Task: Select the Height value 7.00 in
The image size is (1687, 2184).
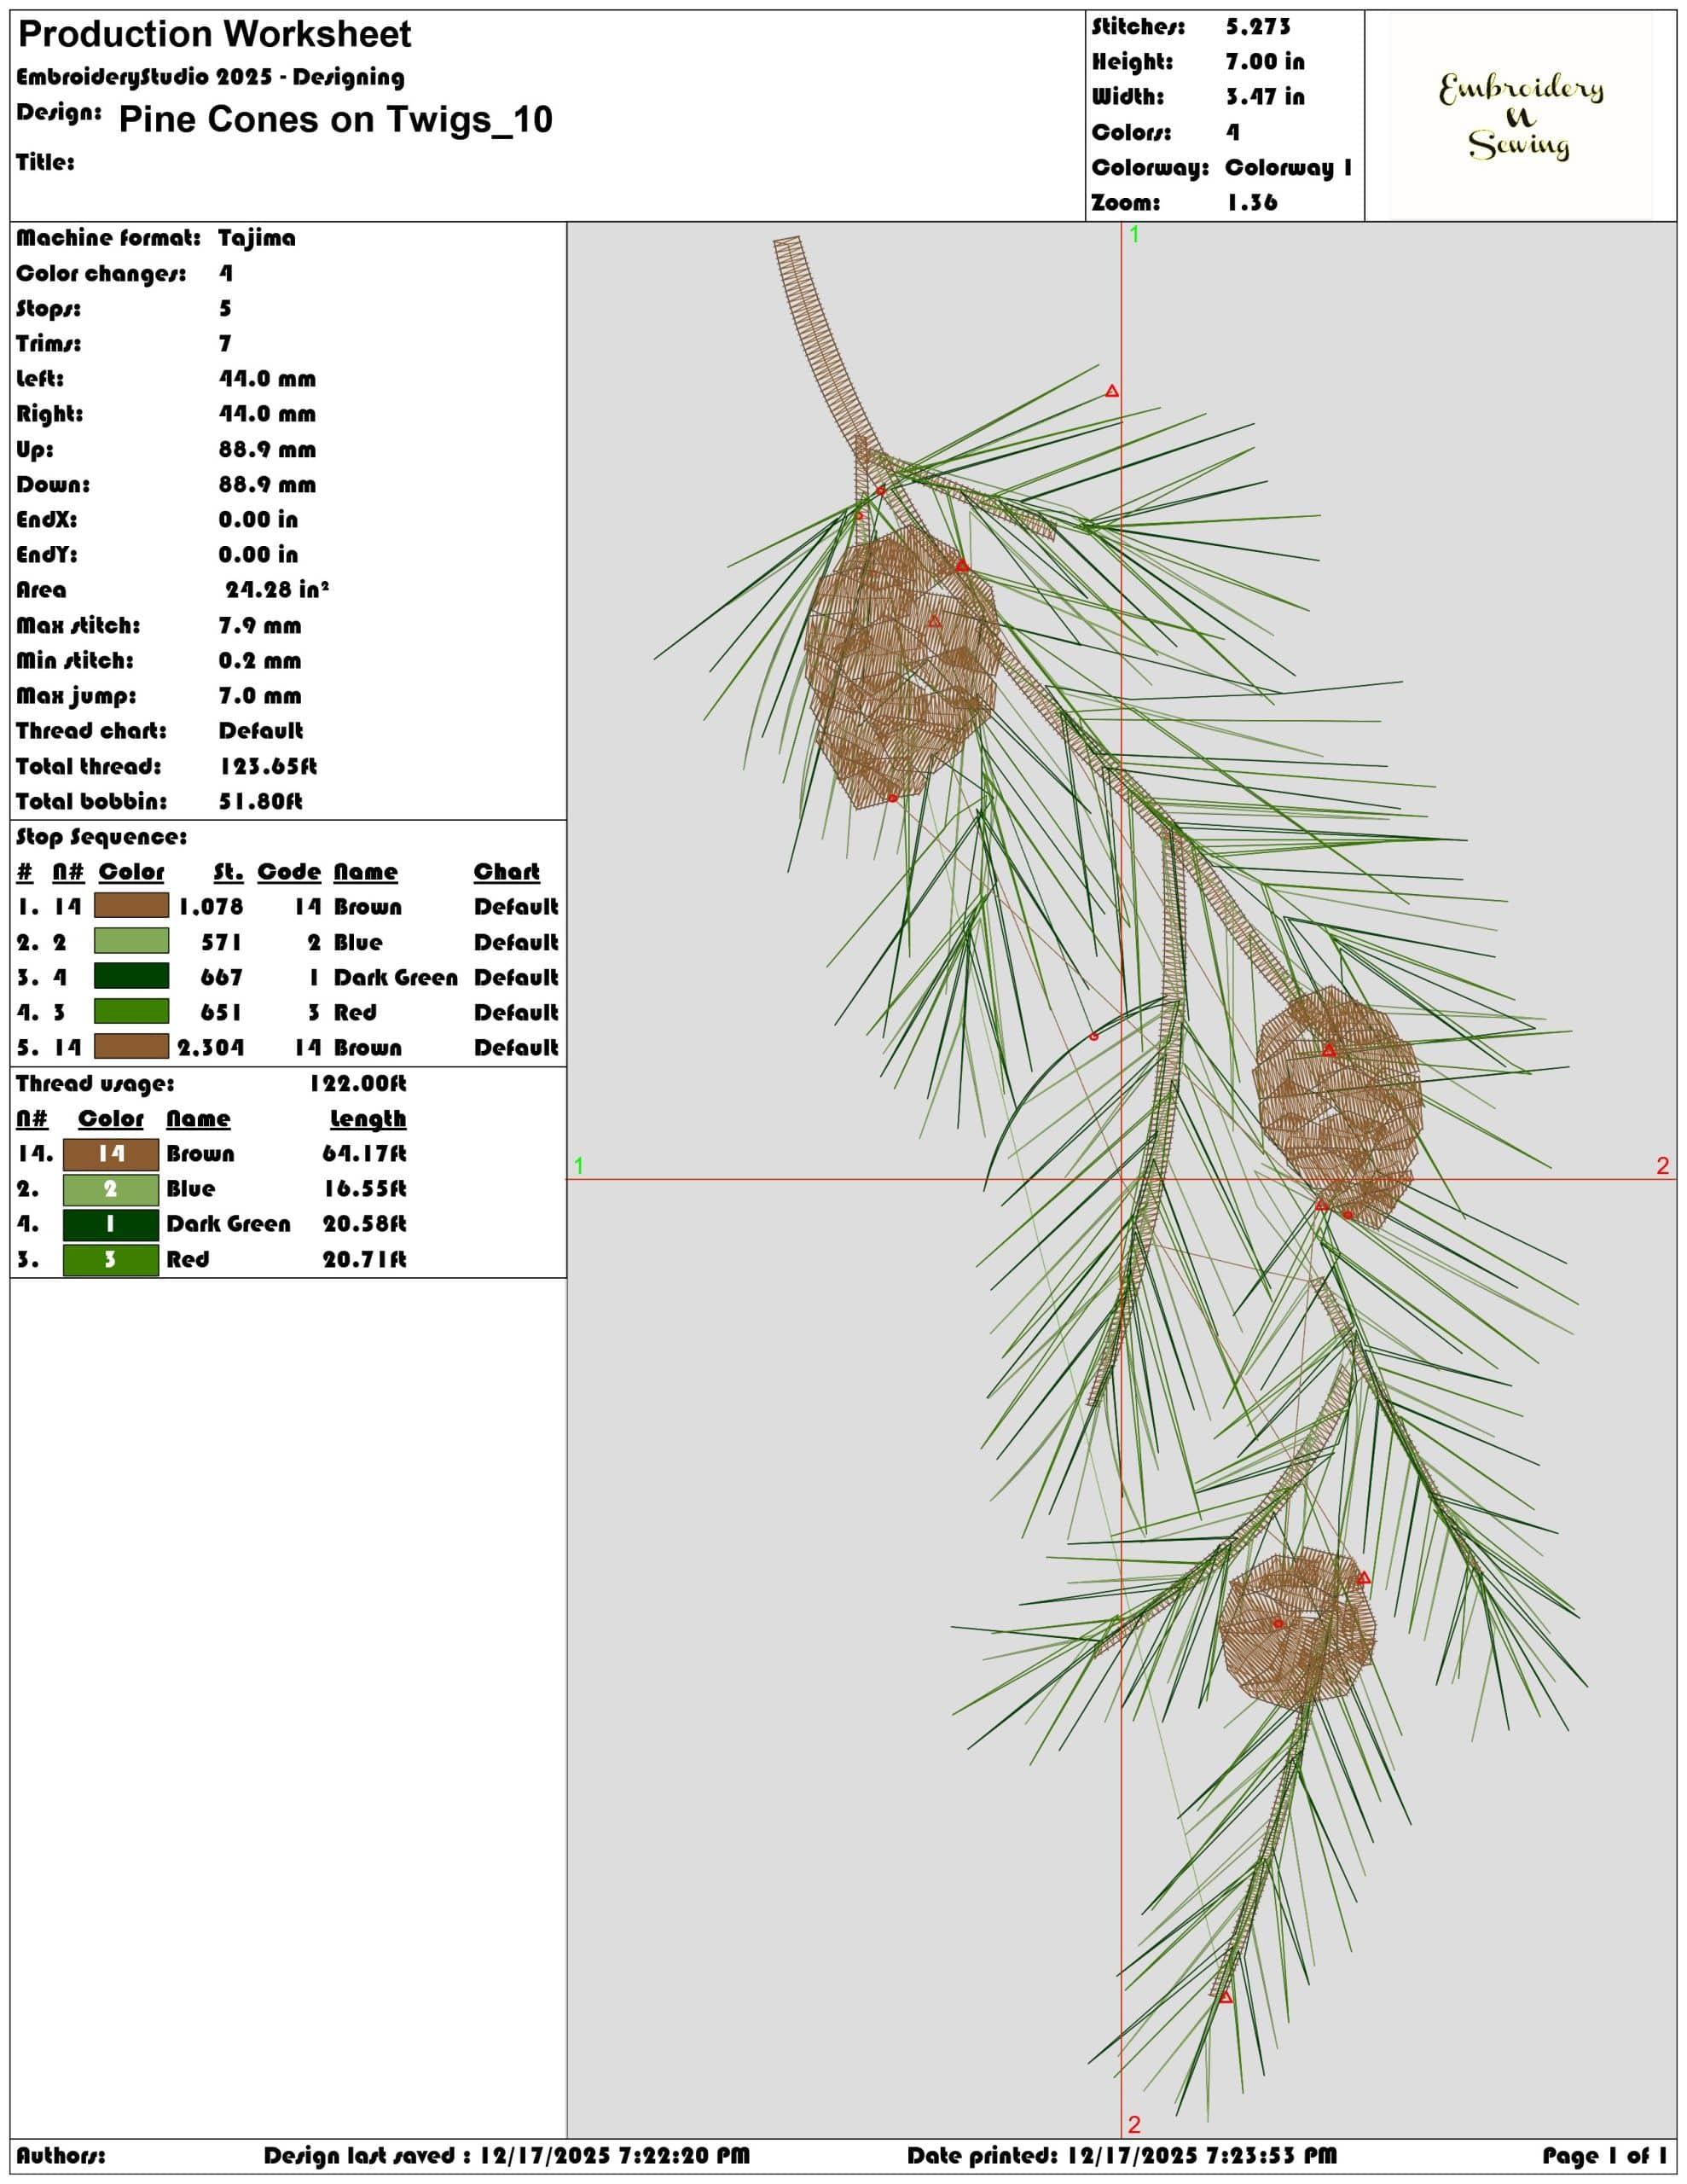Action: 1265,62
